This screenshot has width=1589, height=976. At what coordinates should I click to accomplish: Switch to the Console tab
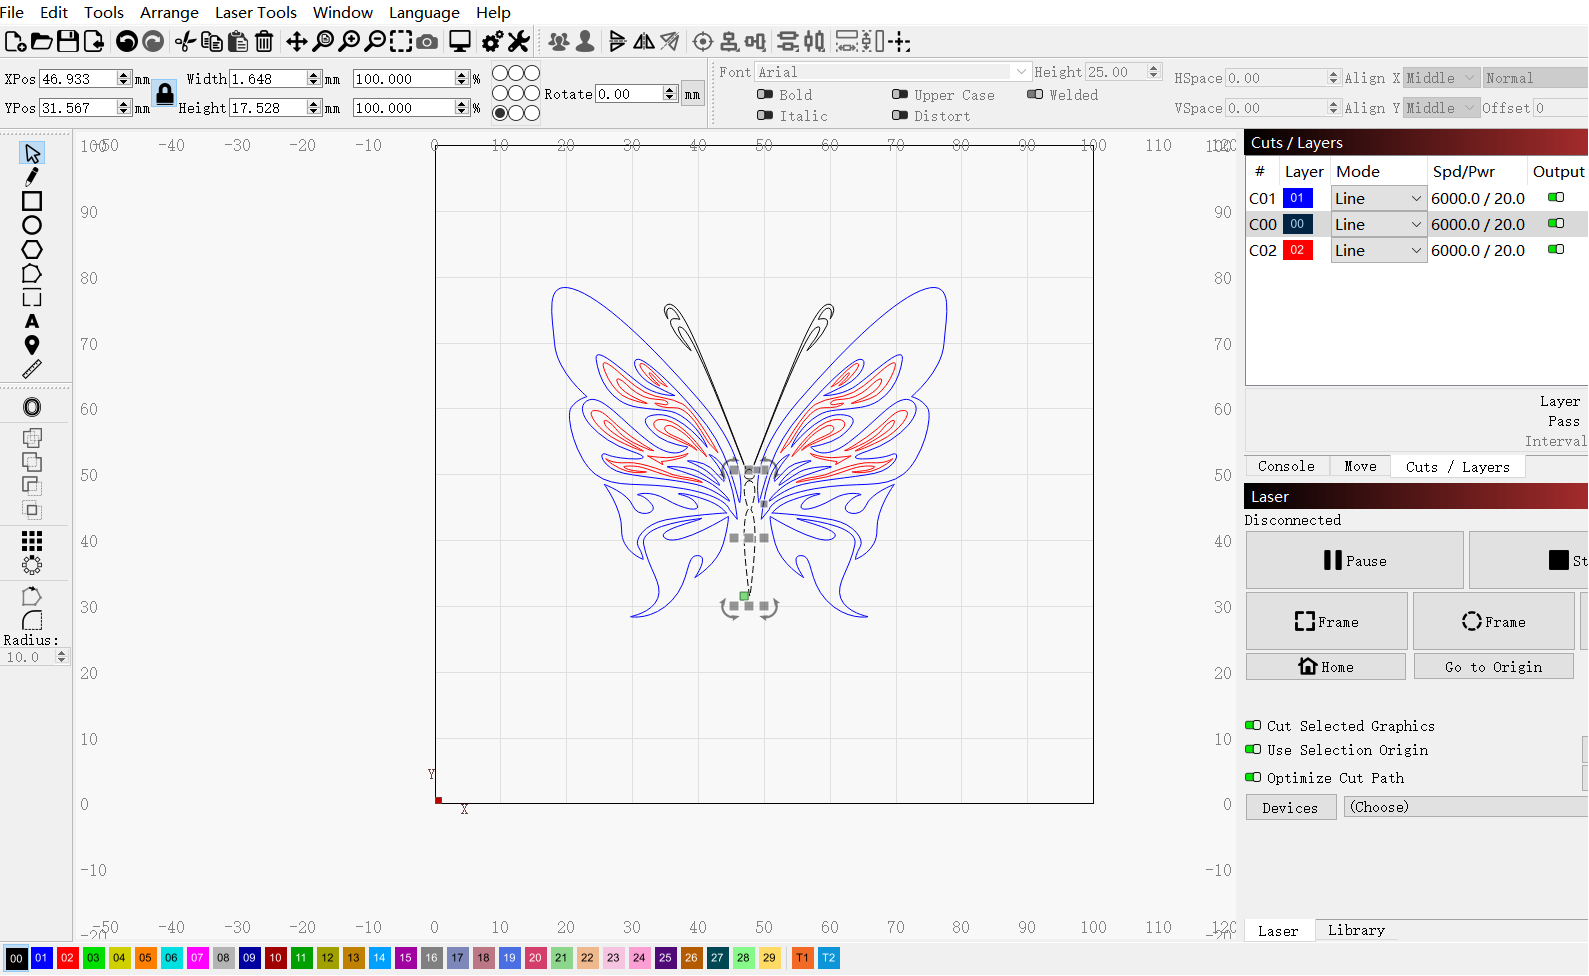point(1286,466)
